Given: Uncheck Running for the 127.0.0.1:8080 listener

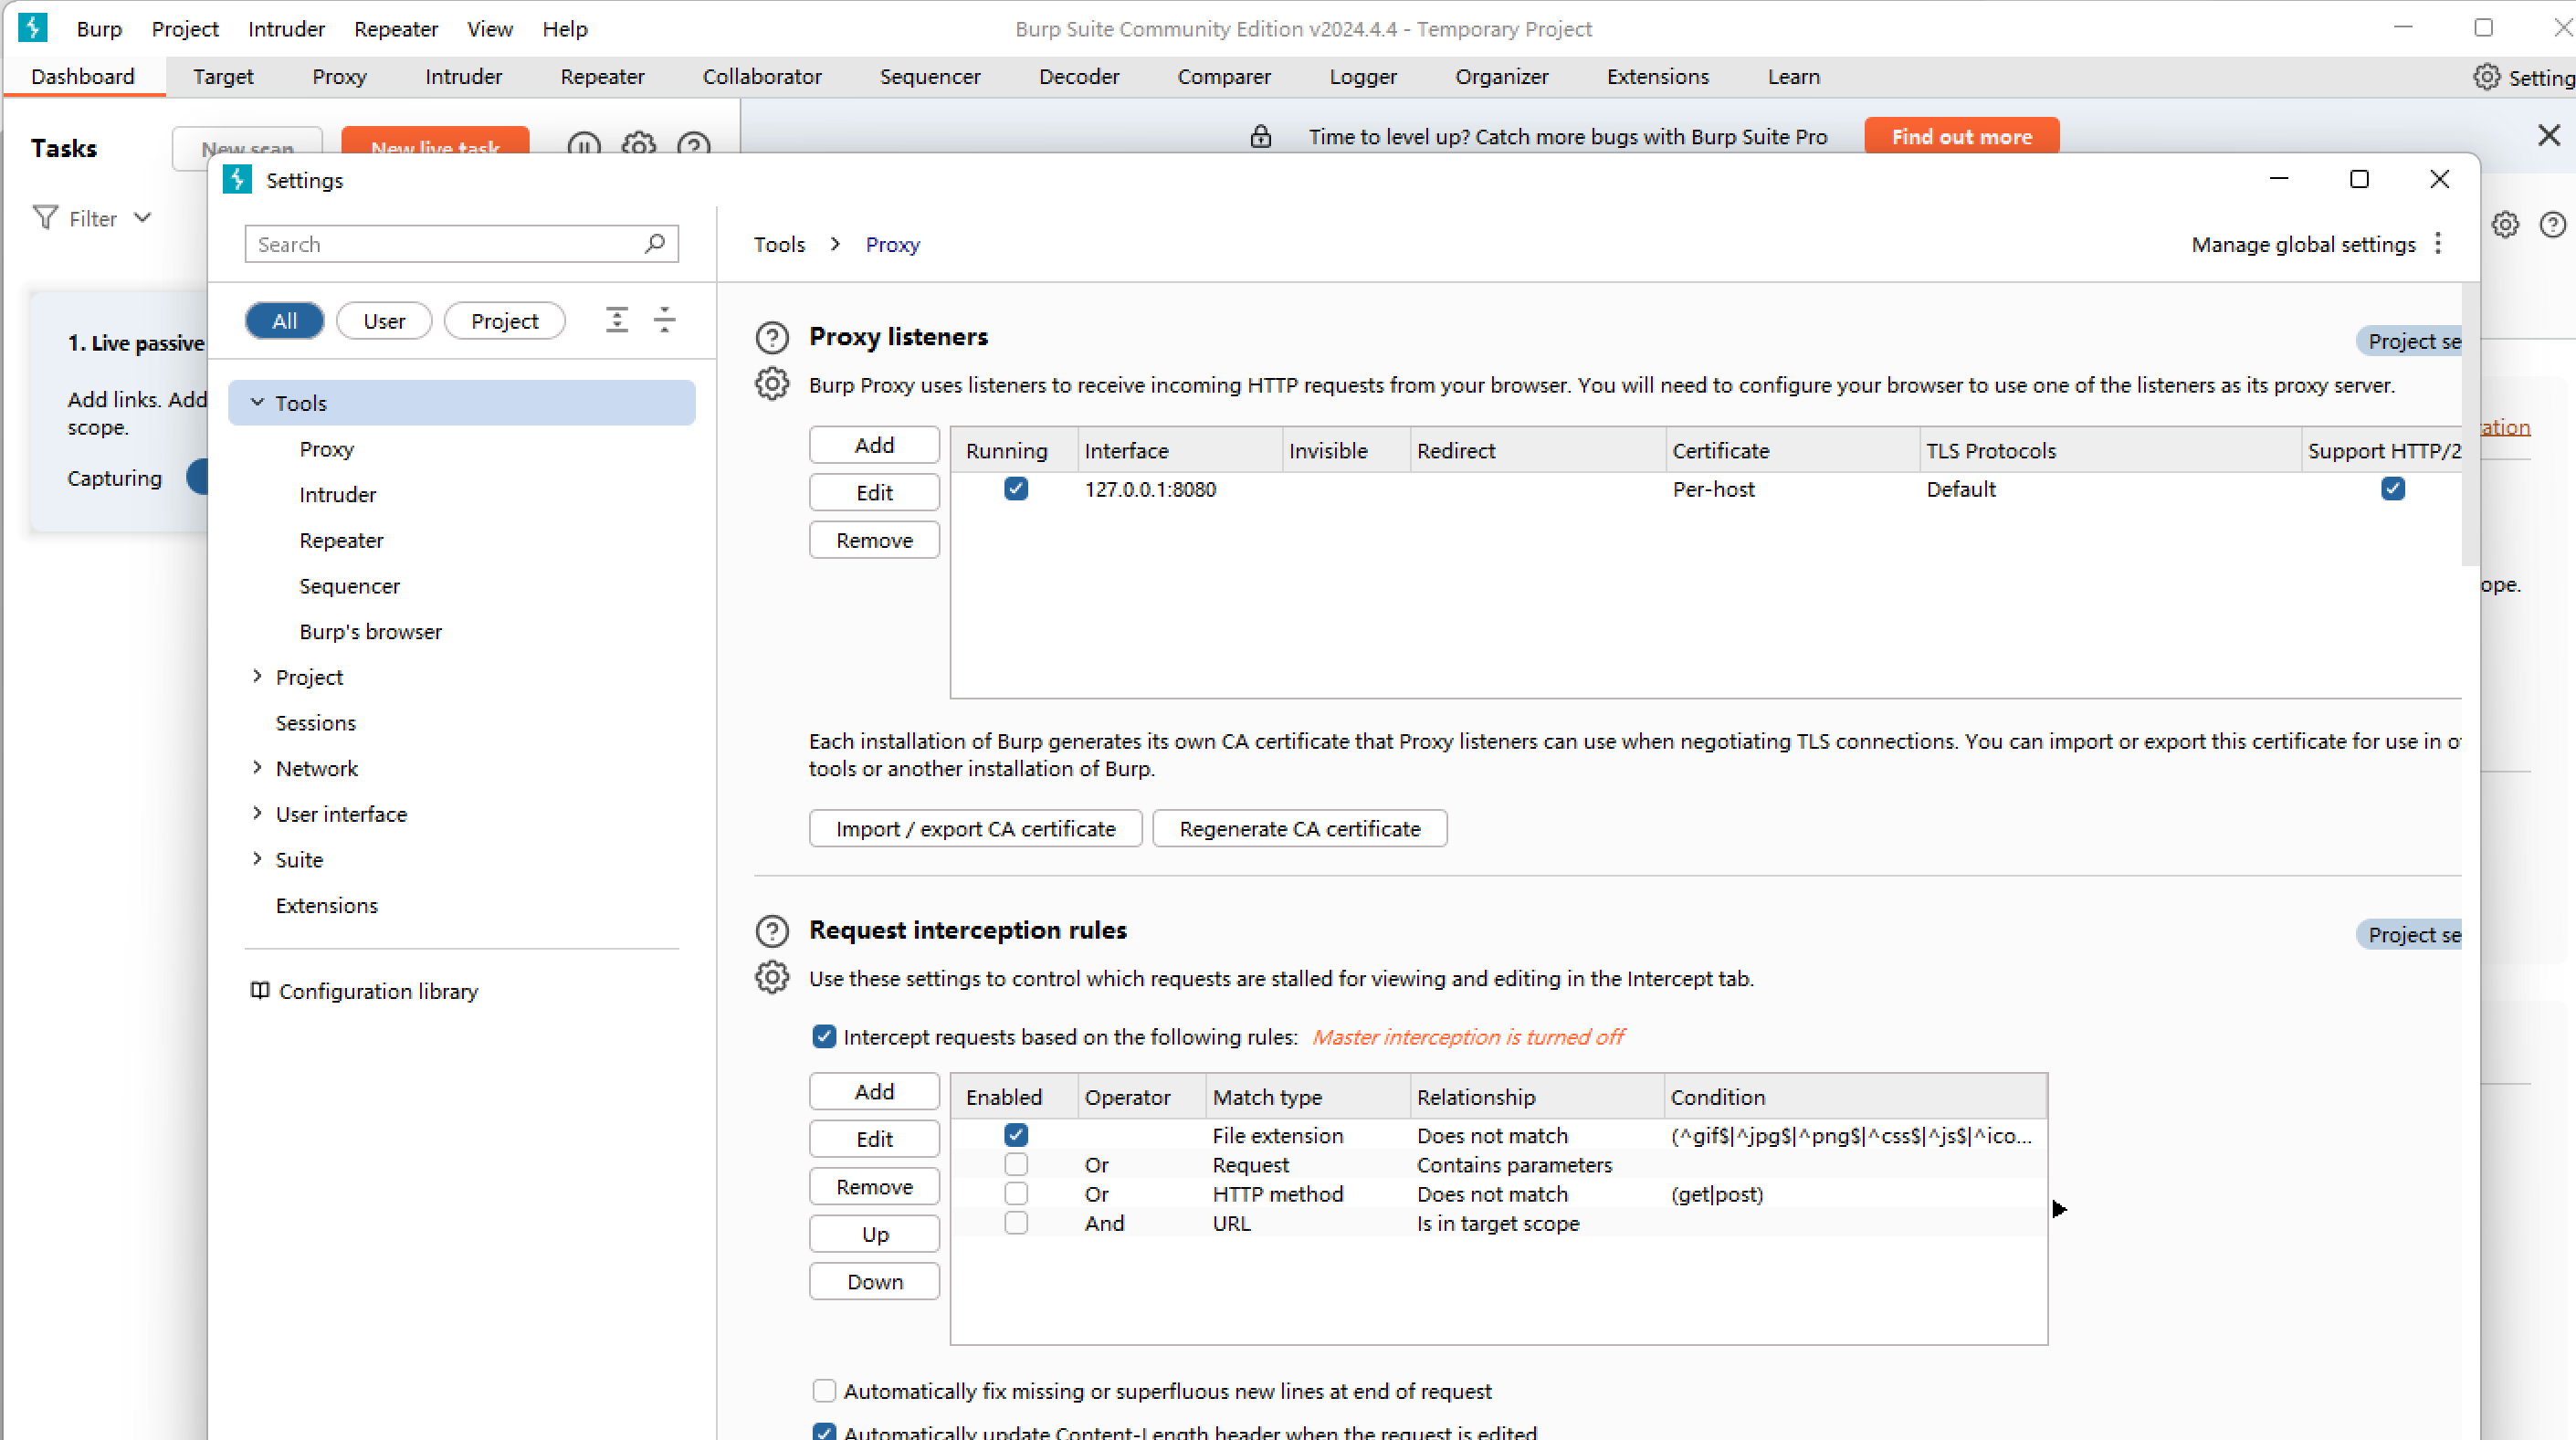Looking at the screenshot, I should [1015, 489].
